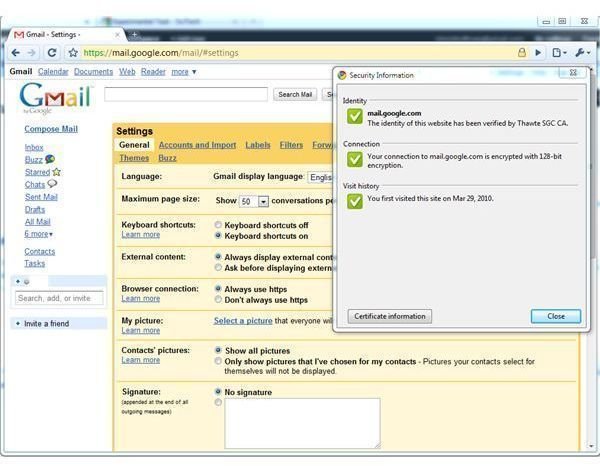Click the Starred star icon in sidebar

(57, 172)
